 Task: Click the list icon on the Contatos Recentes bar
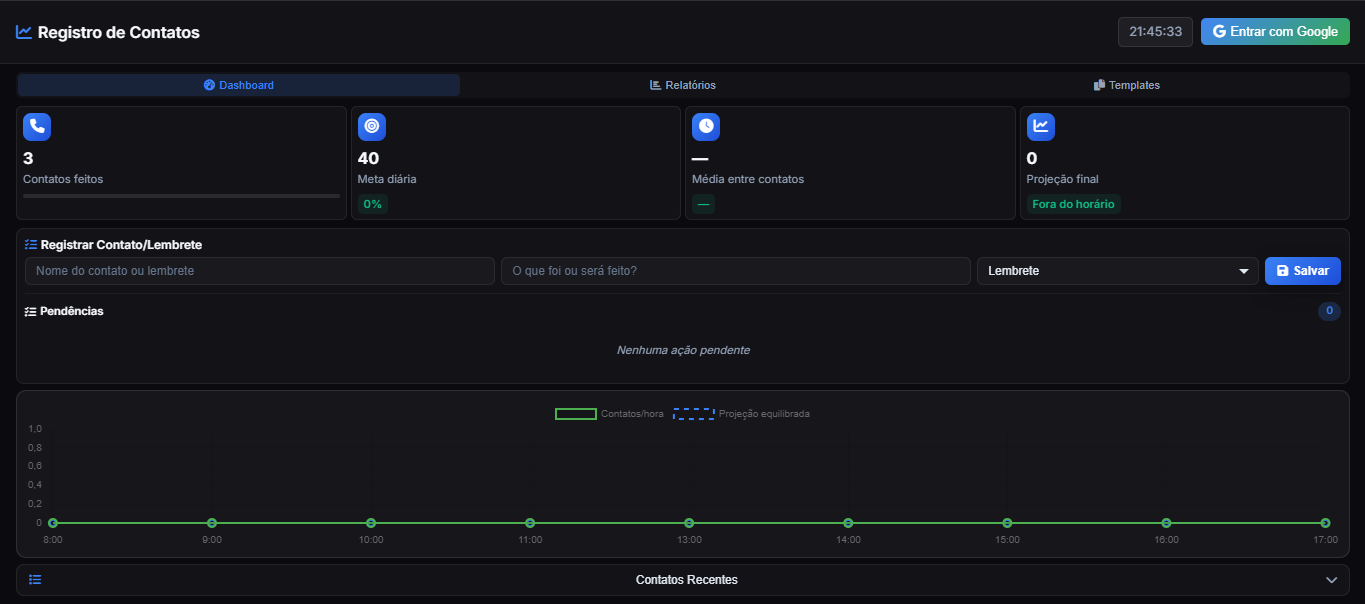tap(35, 579)
